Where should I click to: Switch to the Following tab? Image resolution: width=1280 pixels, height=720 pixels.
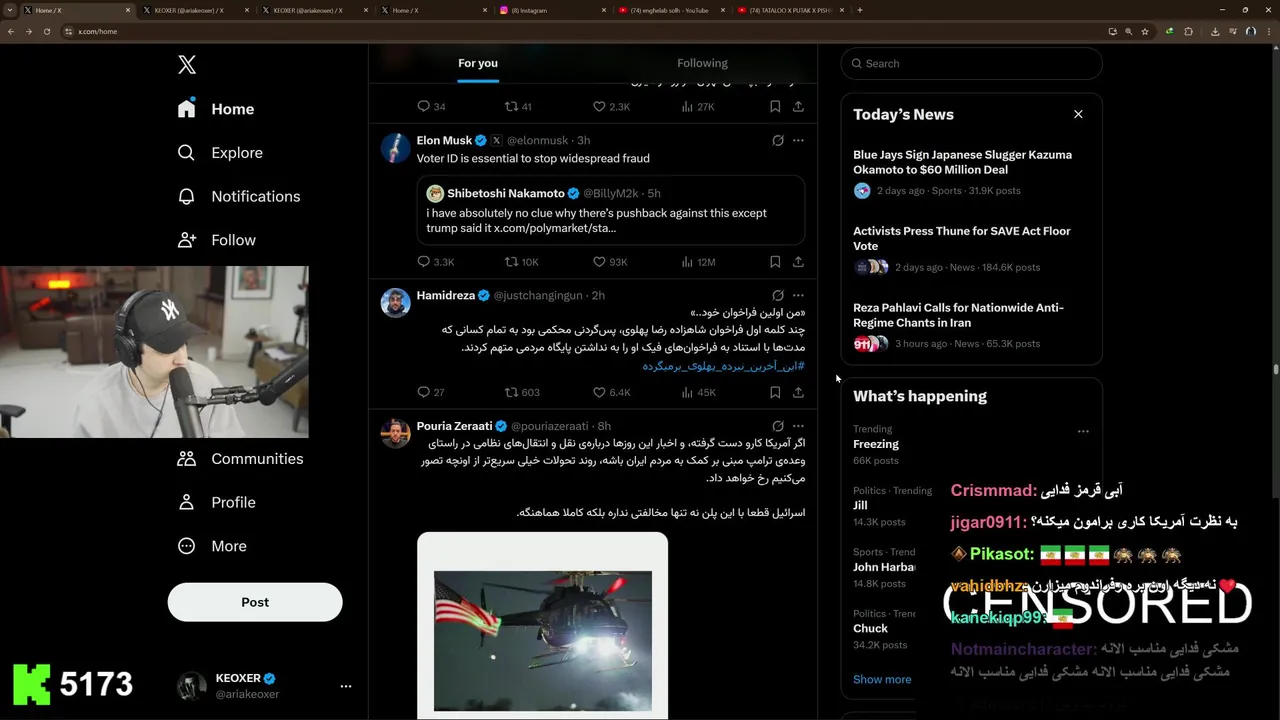tap(702, 63)
